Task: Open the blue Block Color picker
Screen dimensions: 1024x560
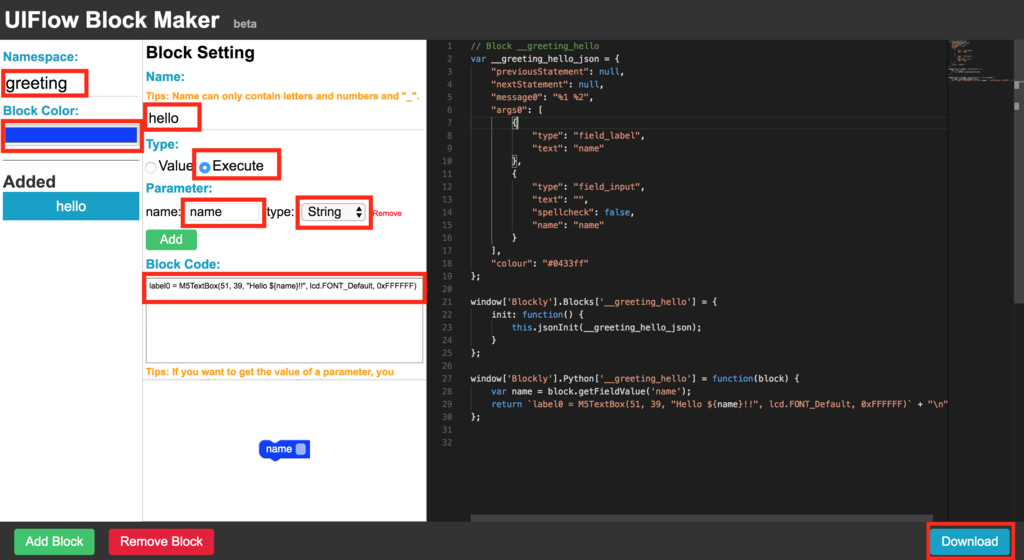Action: click(71, 135)
